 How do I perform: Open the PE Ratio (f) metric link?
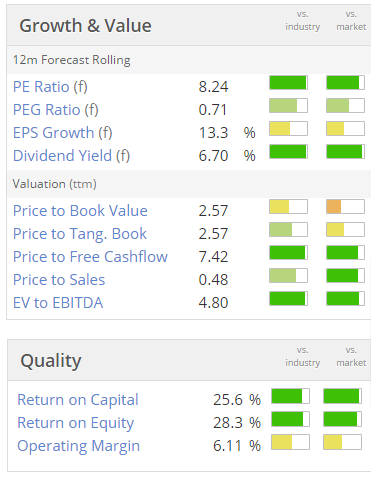50,87
